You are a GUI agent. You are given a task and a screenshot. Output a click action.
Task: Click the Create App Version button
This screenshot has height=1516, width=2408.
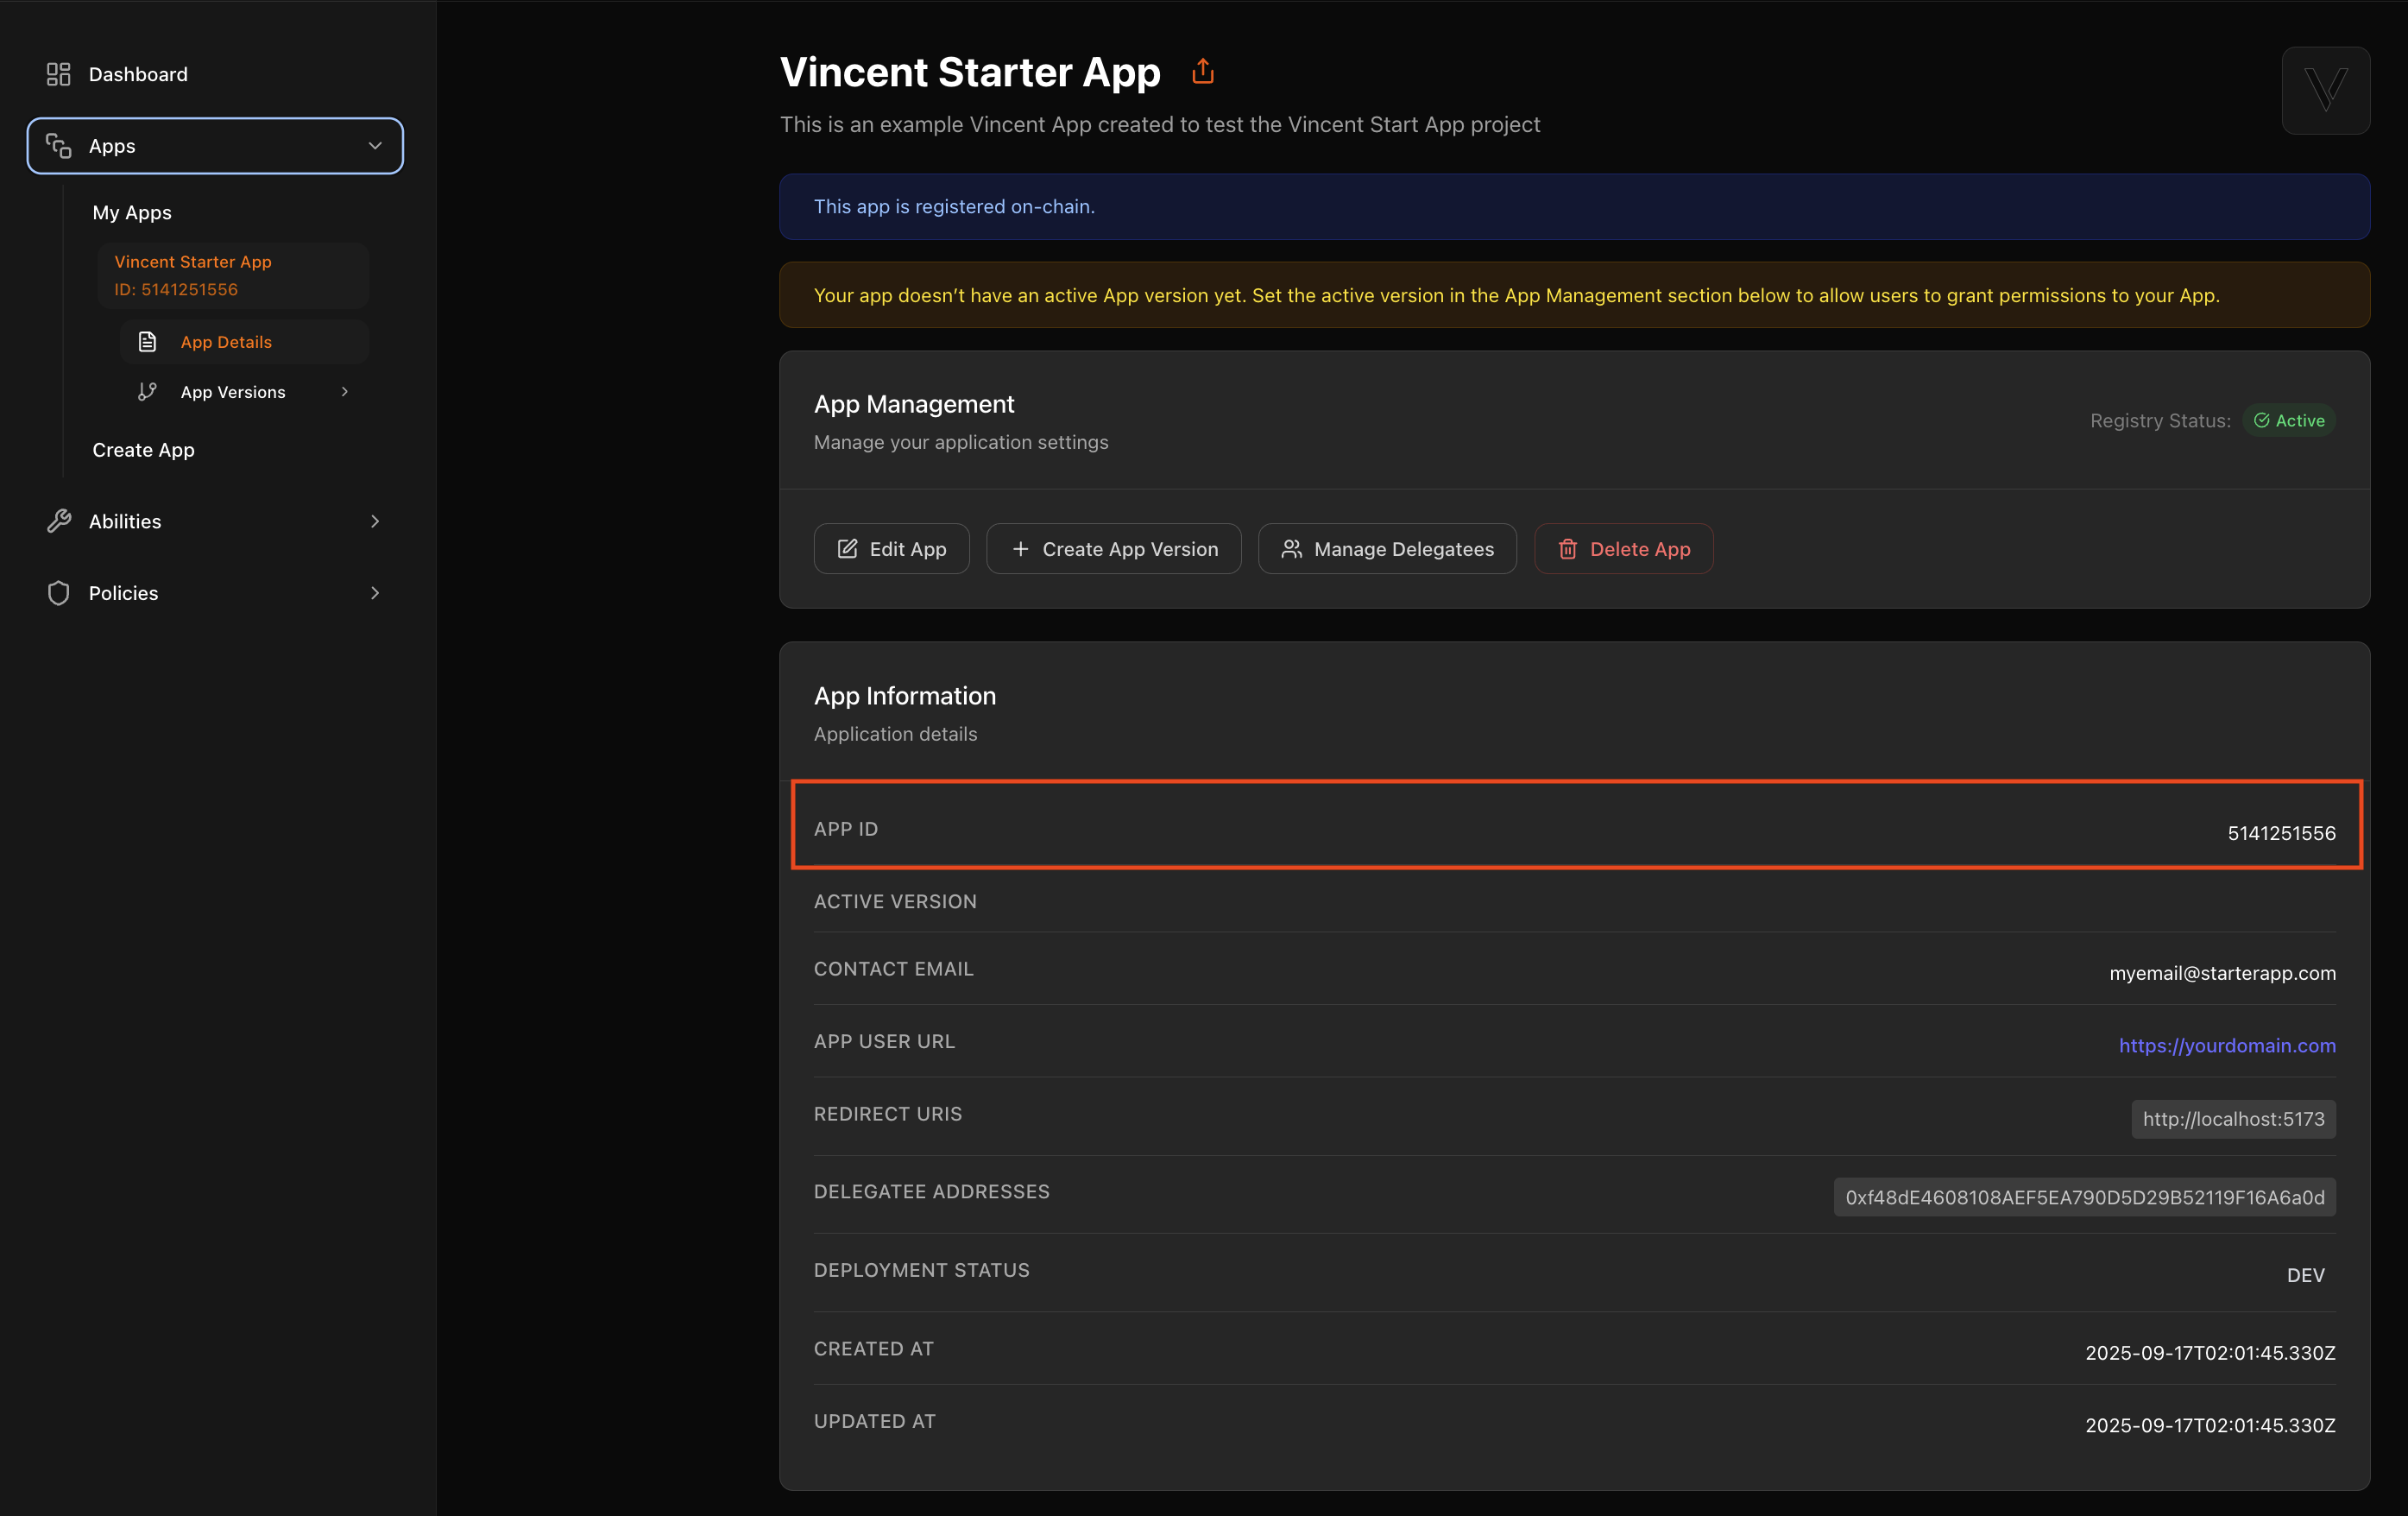[x=1114, y=549]
